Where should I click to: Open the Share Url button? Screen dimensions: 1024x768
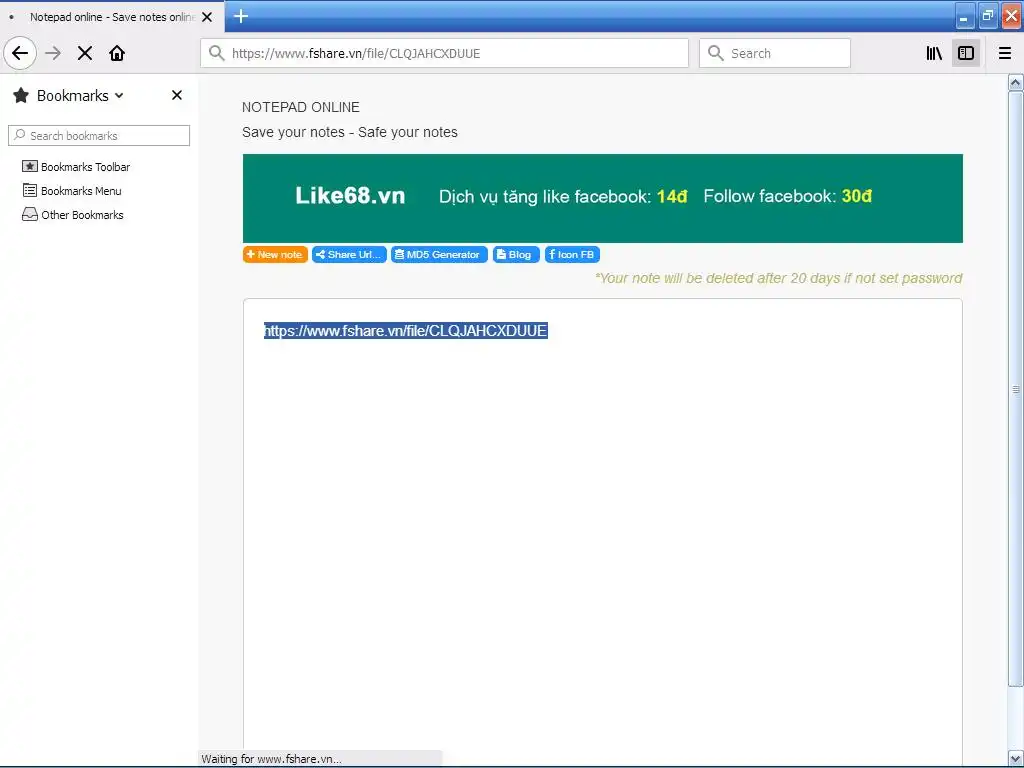point(349,255)
